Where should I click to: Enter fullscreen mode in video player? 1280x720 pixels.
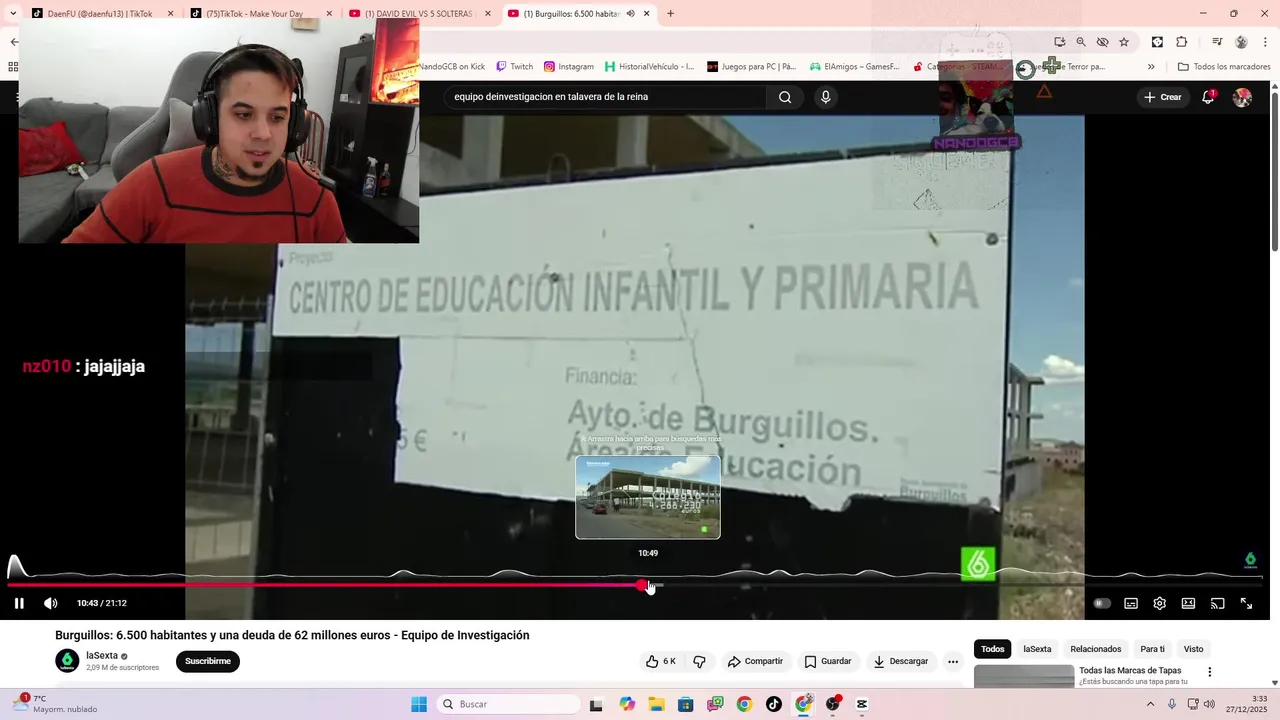(x=1246, y=603)
